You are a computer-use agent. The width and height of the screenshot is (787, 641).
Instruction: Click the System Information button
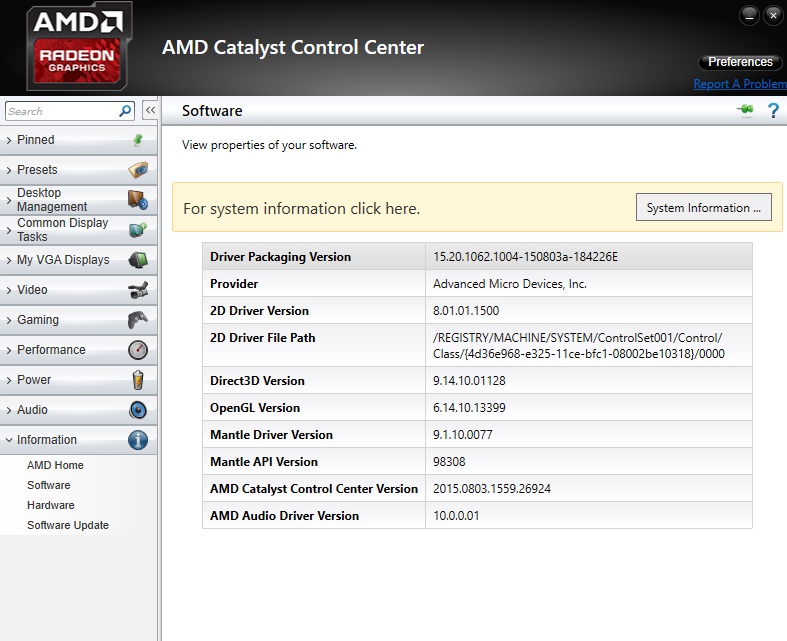703,208
